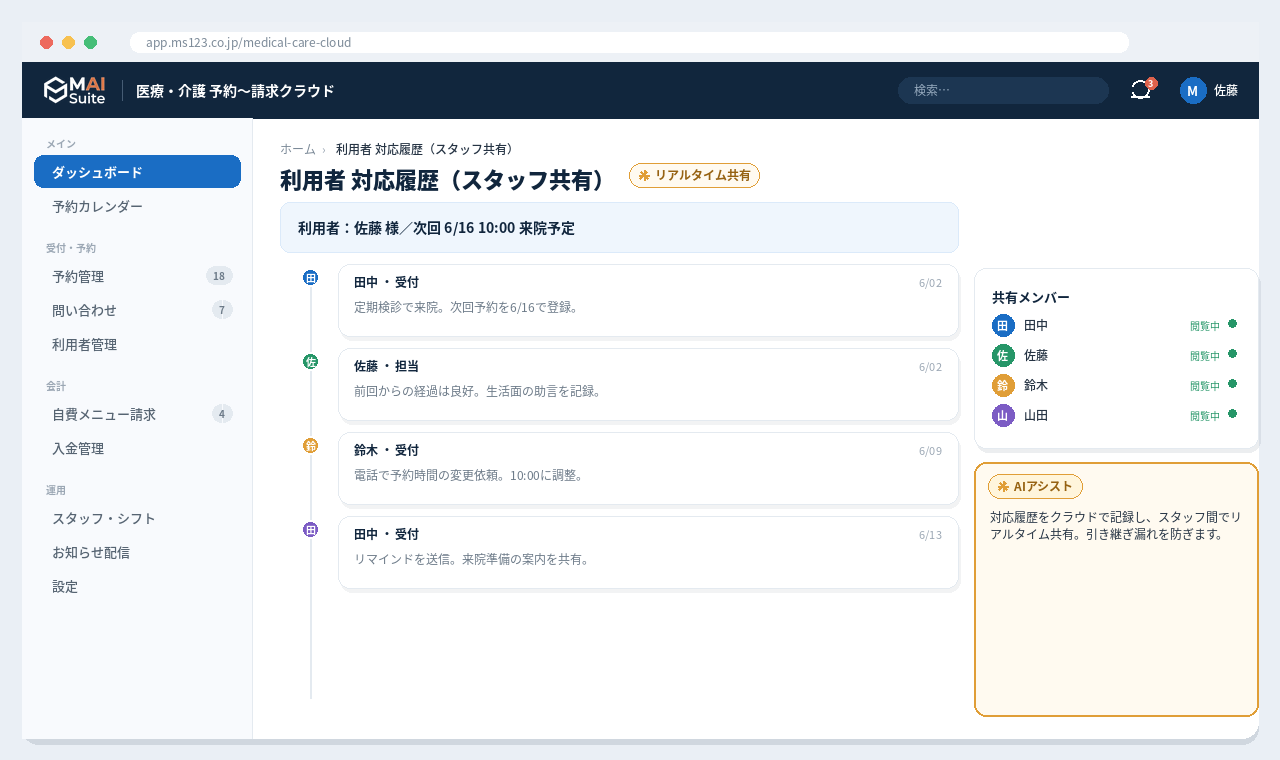Click the sparkle icon in AIアシスト badge
Screen dimensions: 1280x760
coord(1003,486)
